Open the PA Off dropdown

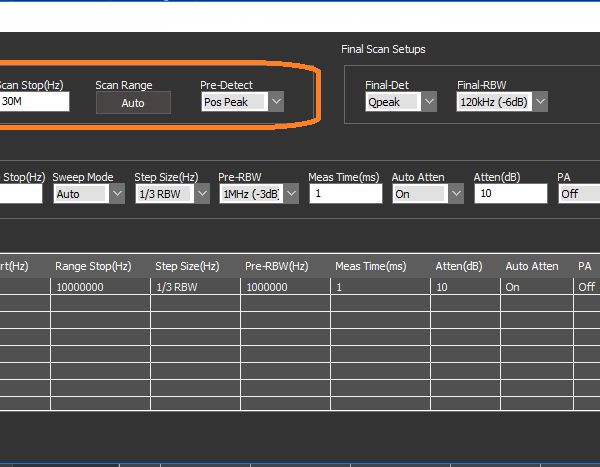click(x=578, y=193)
